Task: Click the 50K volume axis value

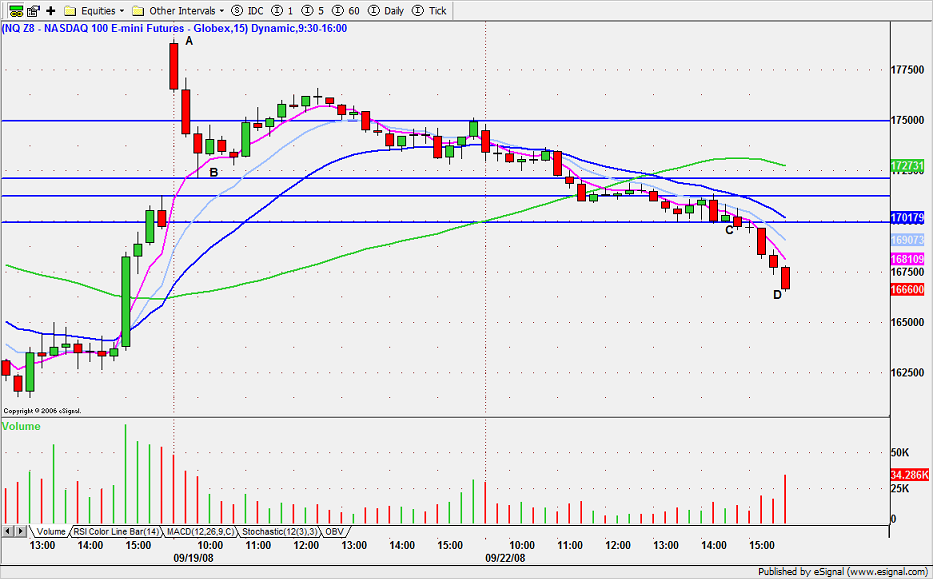Action: point(901,452)
